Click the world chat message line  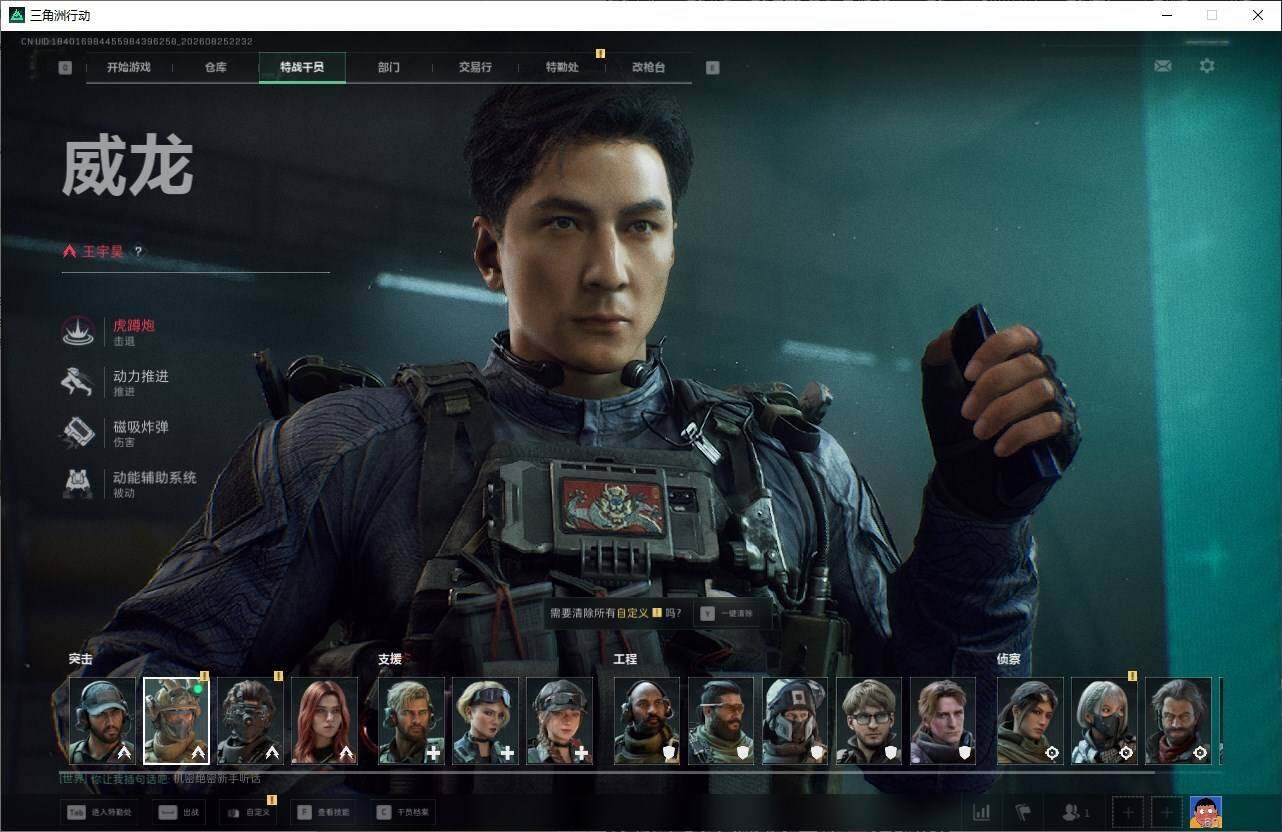pyautogui.click(x=161, y=779)
